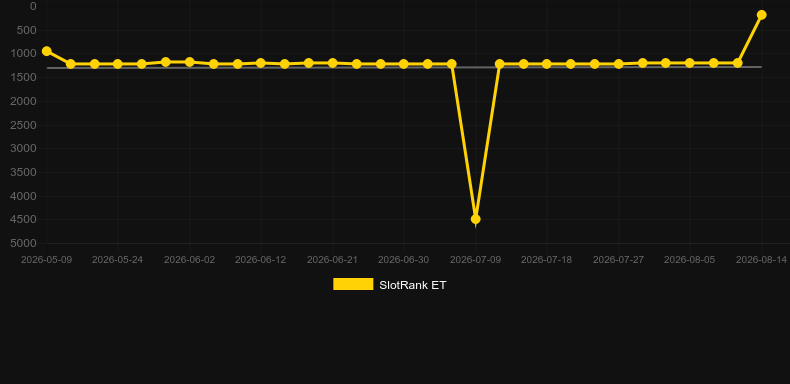Image resolution: width=790 pixels, height=384 pixels.
Task: Select the final data point at 2026-08-14
Action: pos(761,15)
